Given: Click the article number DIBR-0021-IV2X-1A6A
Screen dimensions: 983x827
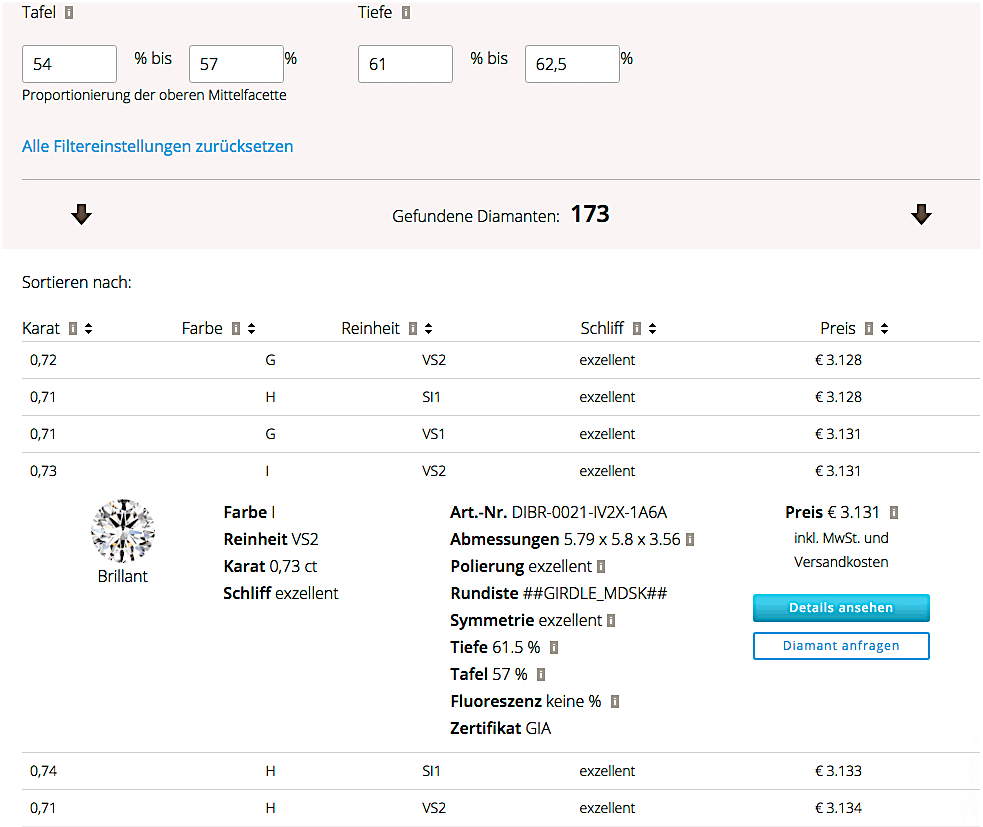Looking at the screenshot, I should (589, 513).
